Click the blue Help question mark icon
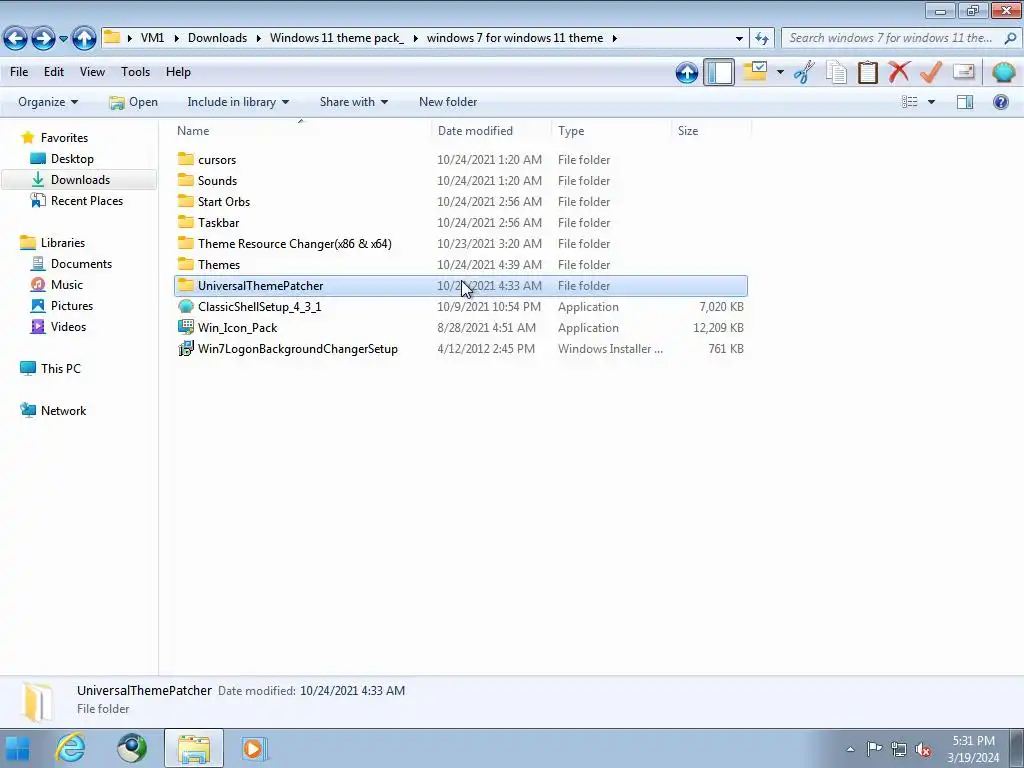Screen dimensions: 1024x768 tap(1000, 102)
